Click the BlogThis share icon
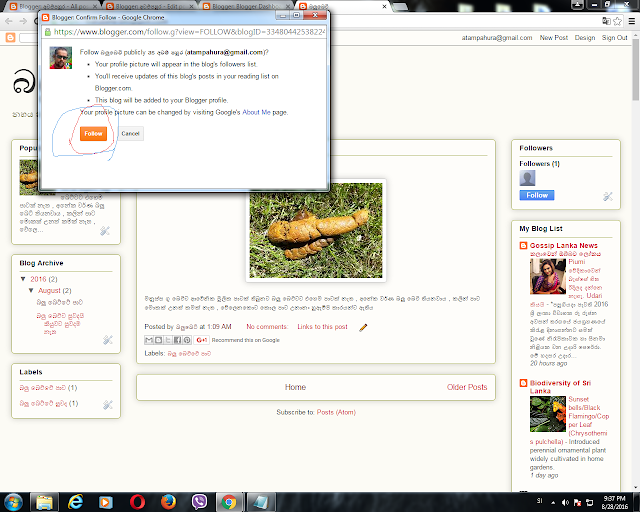Screen dimensions: 640x512 [158, 340]
